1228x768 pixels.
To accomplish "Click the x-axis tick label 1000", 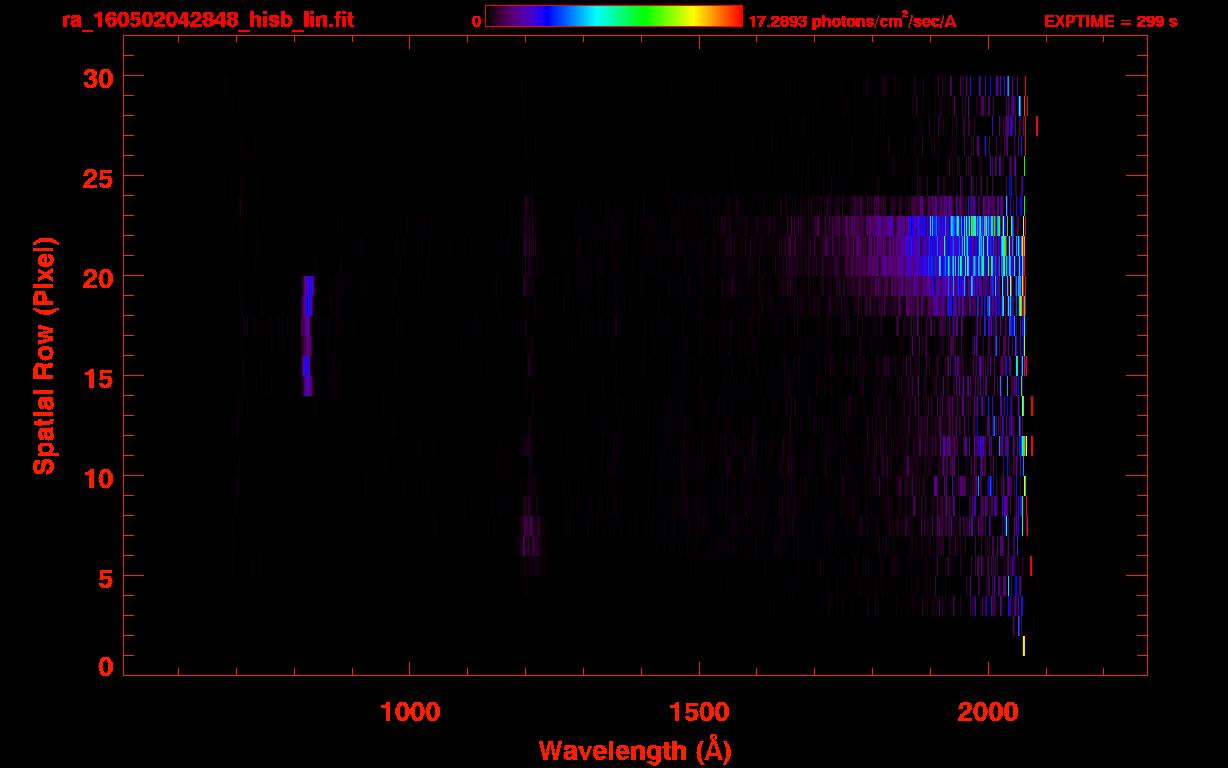I will 409,711.
